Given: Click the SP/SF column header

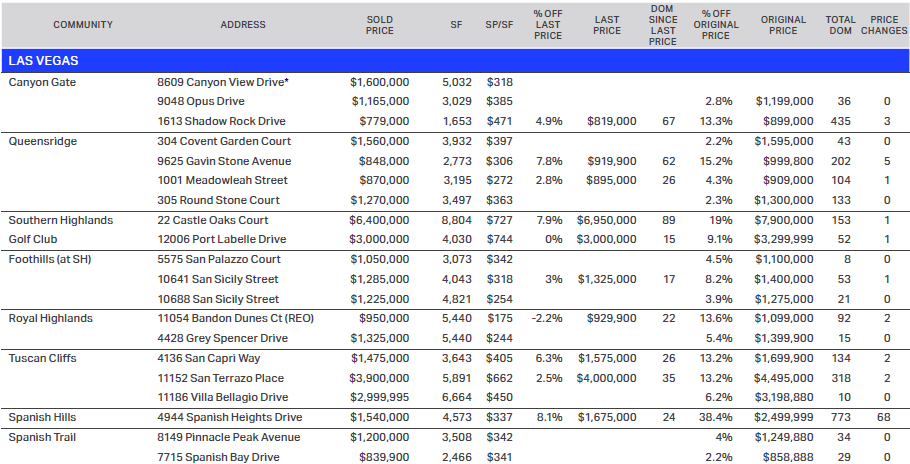Looking at the screenshot, I should click(x=499, y=25).
